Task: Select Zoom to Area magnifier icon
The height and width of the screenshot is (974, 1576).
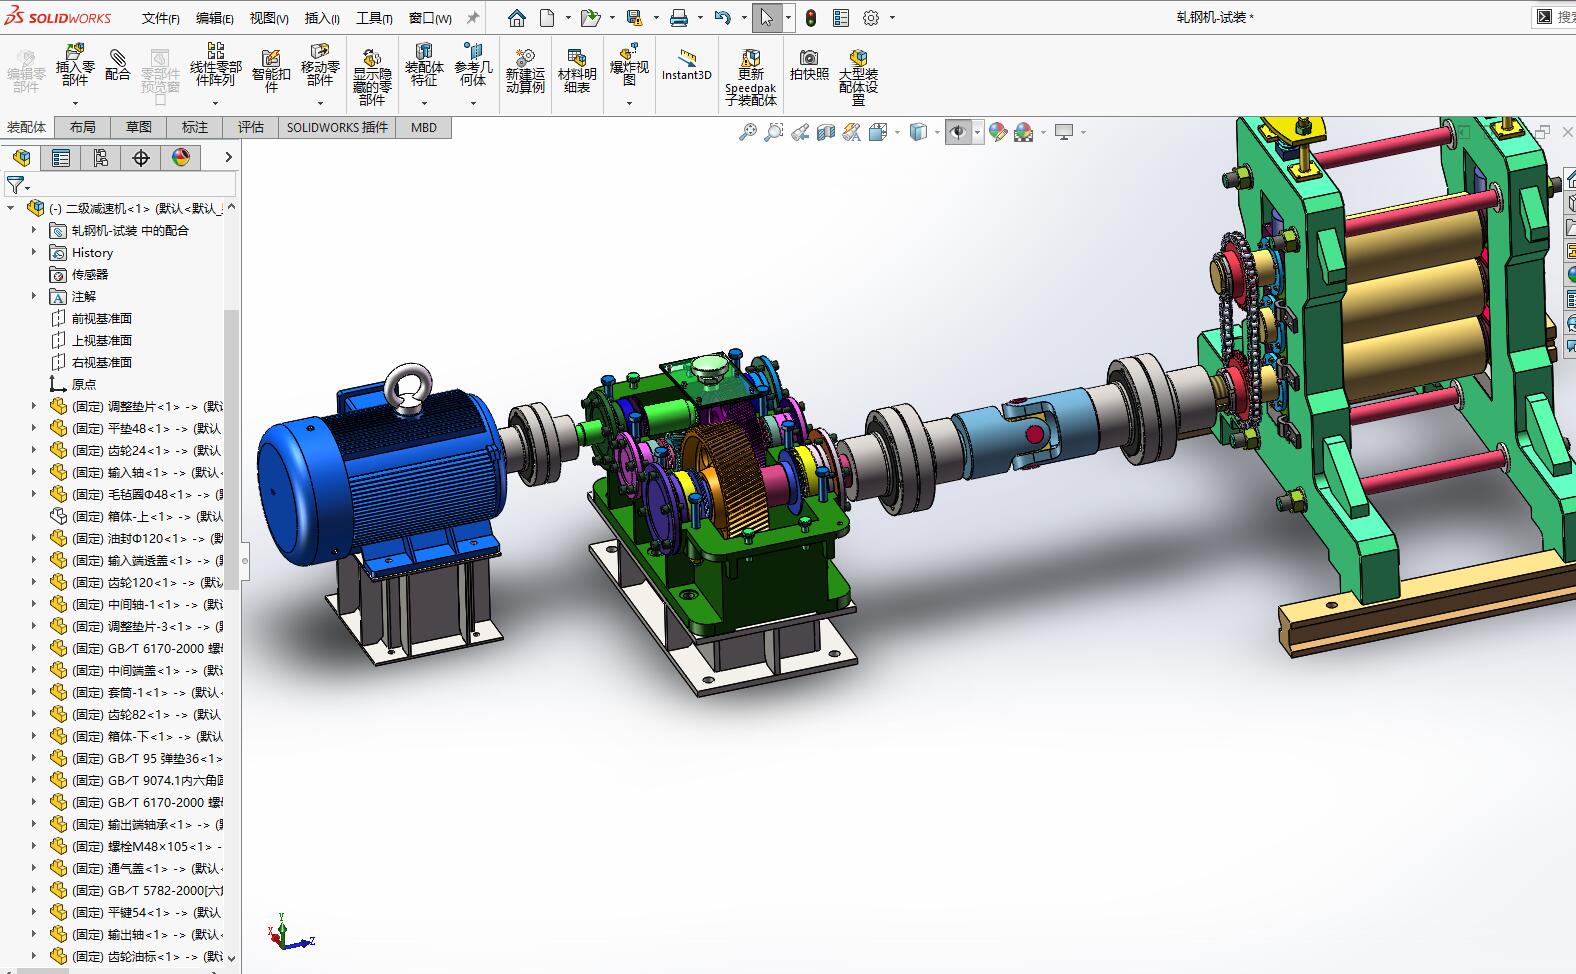Action: tap(773, 132)
